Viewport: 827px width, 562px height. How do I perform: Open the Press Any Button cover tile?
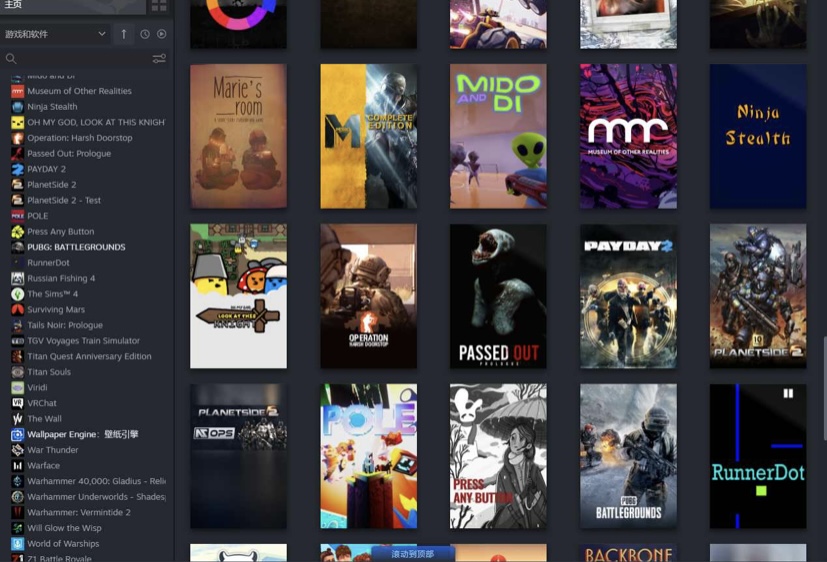click(x=498, y=456)
